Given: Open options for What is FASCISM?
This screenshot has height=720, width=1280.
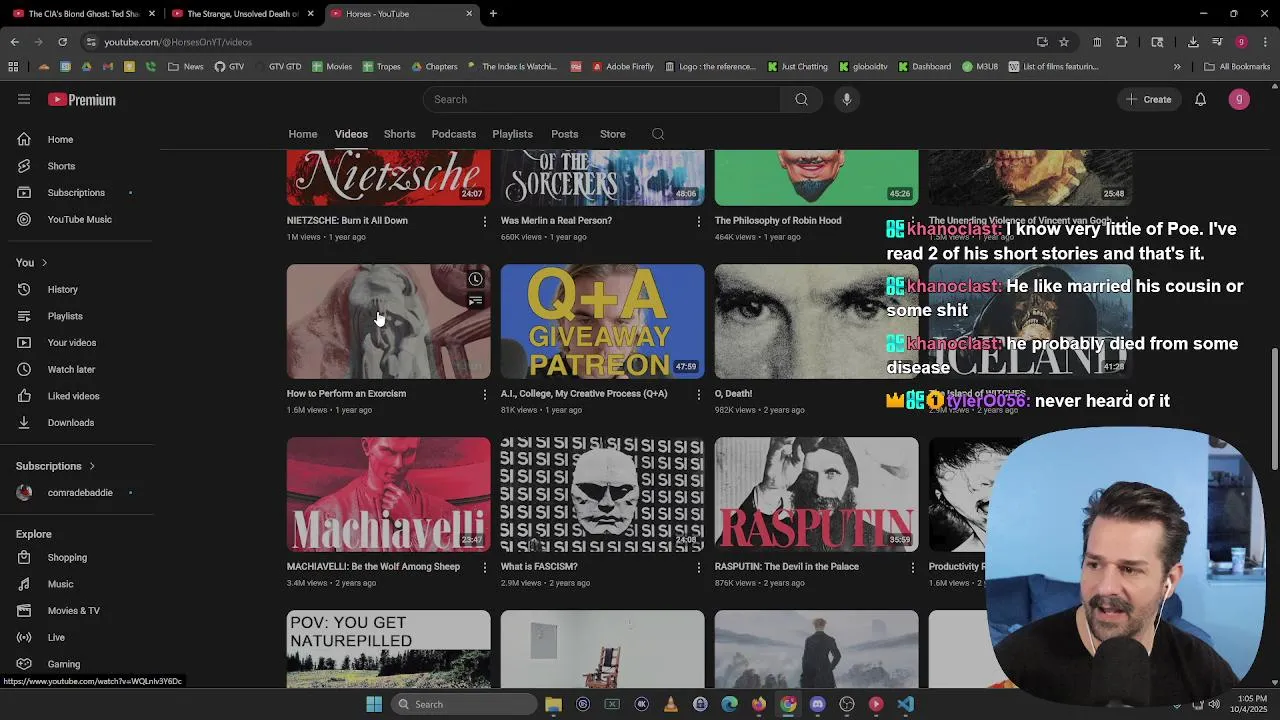Looking at the screenshot, I should (699, 567).
